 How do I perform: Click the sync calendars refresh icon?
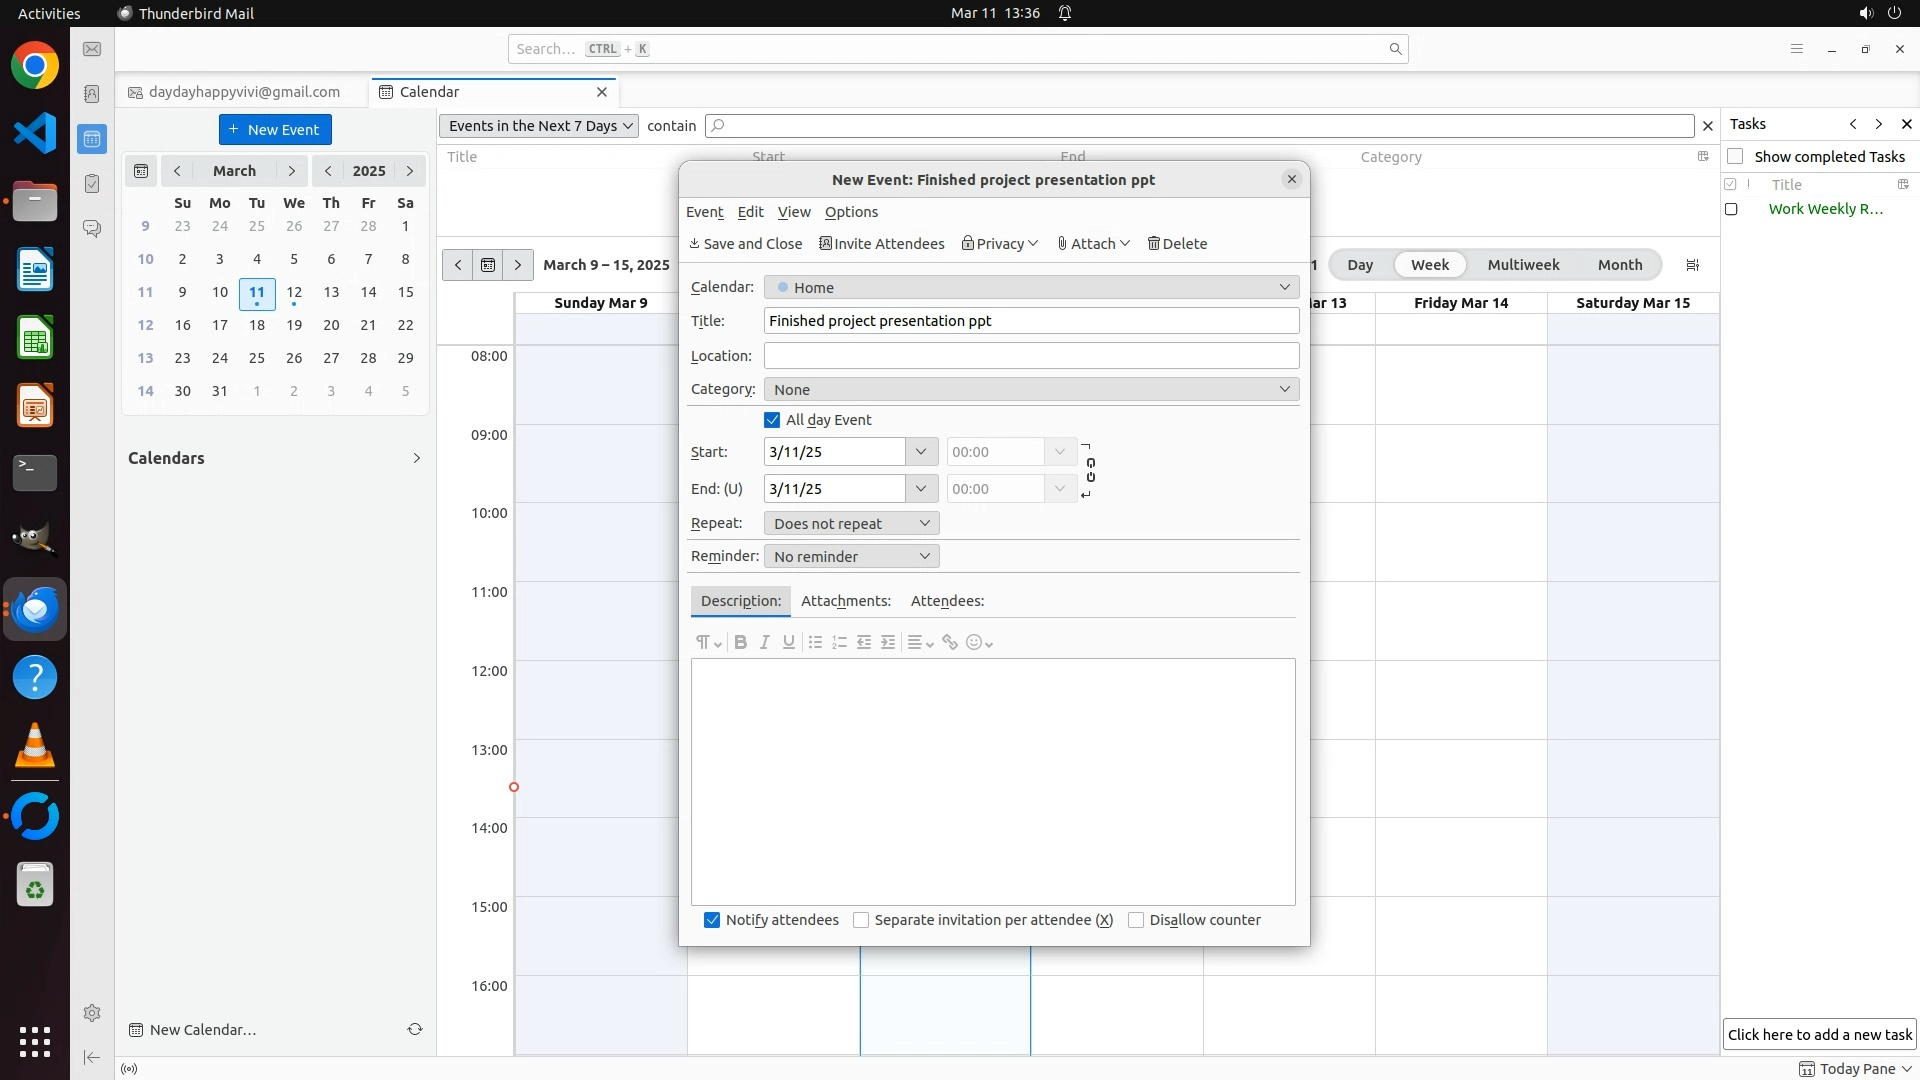[x=415, y=1029]
